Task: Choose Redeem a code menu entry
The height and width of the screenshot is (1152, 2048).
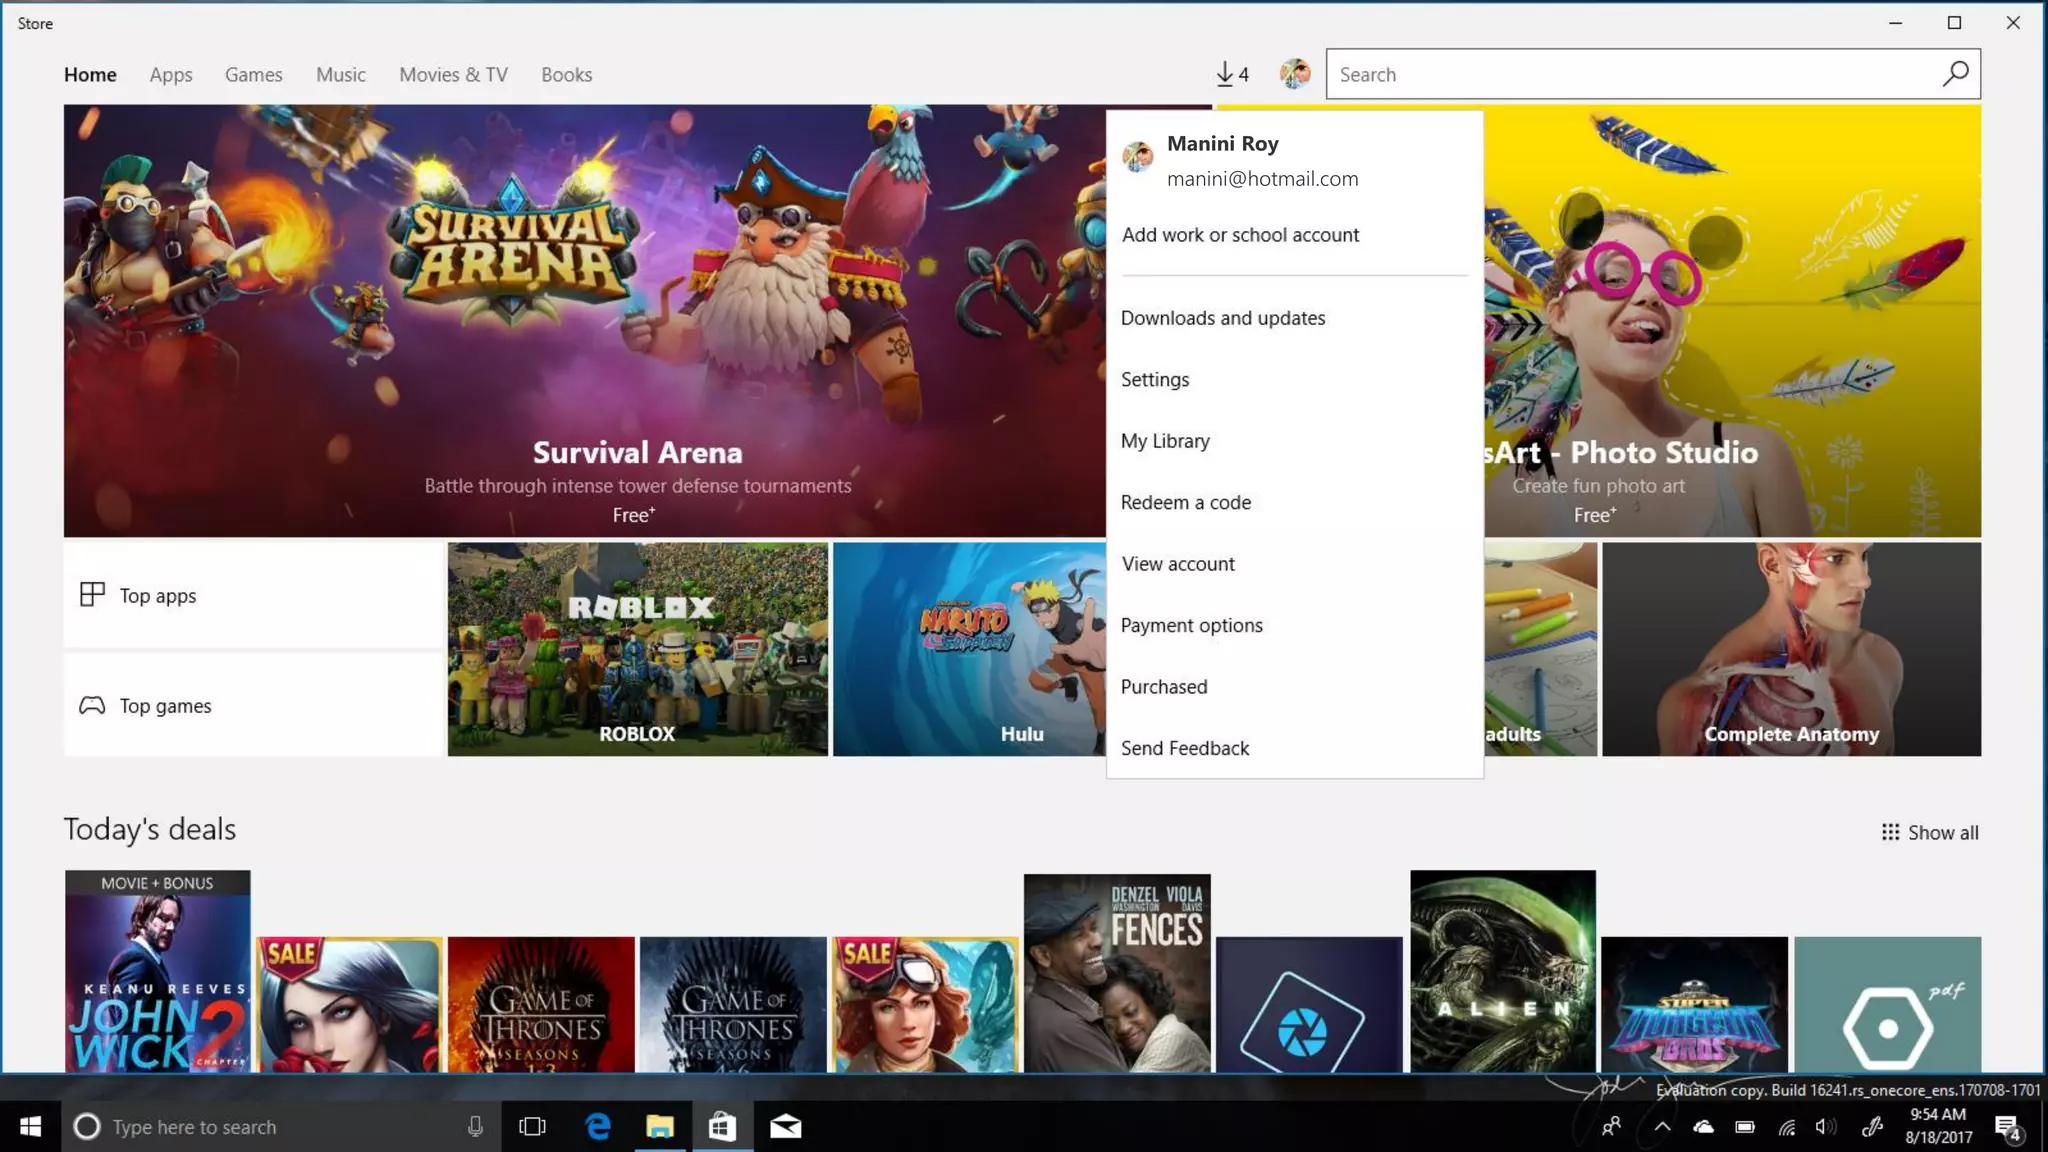Action: pos(1185,503)
